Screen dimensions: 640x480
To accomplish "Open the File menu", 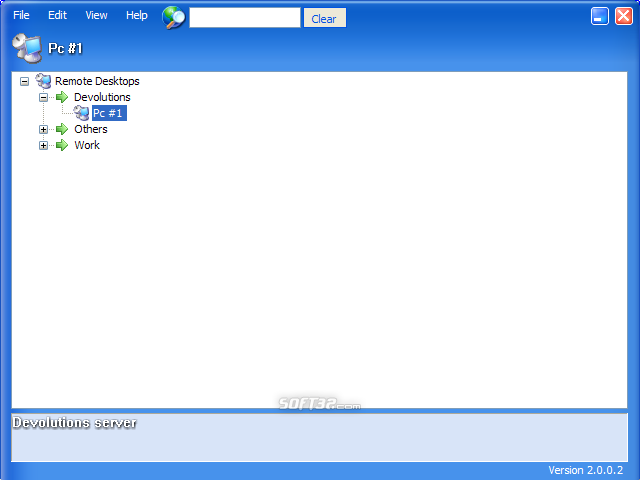I will (x=21, y=16).
